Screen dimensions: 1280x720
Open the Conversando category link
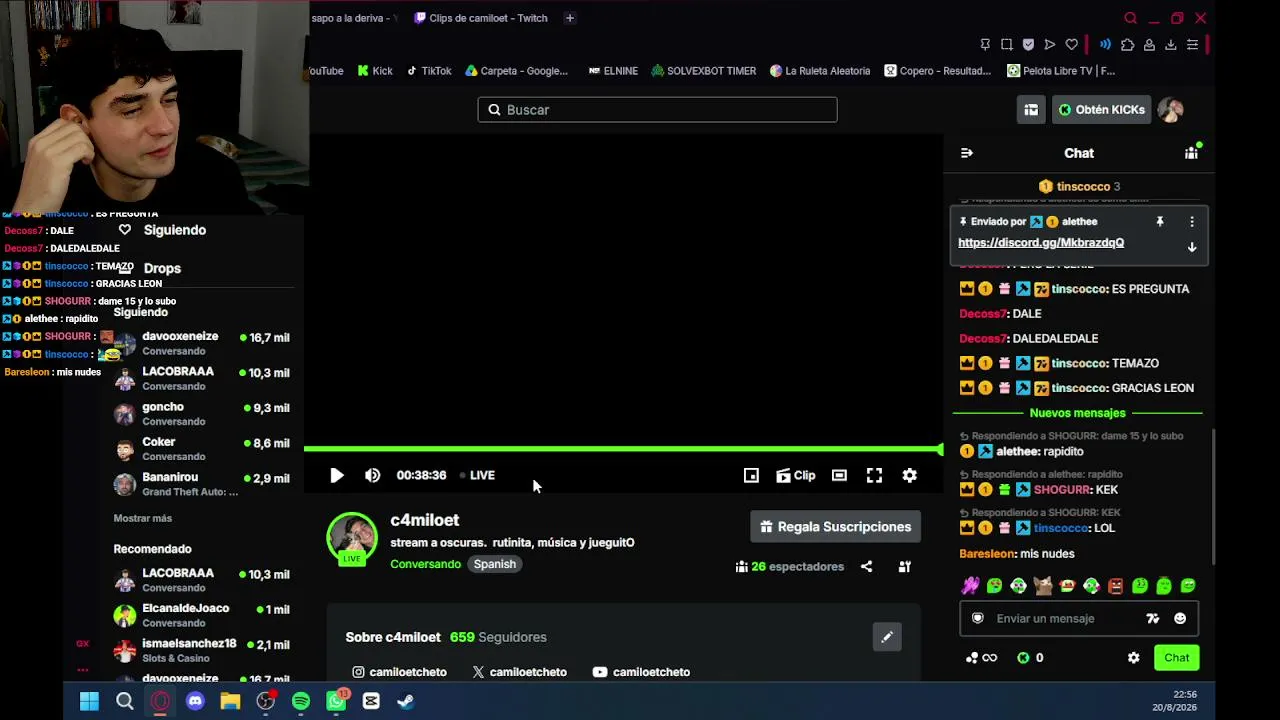(425, 564)
